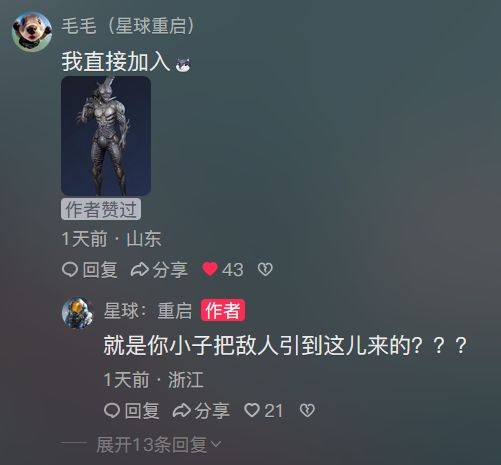Click reply text 就是你小子把敌人引到这儿来的

pos(258,346)
